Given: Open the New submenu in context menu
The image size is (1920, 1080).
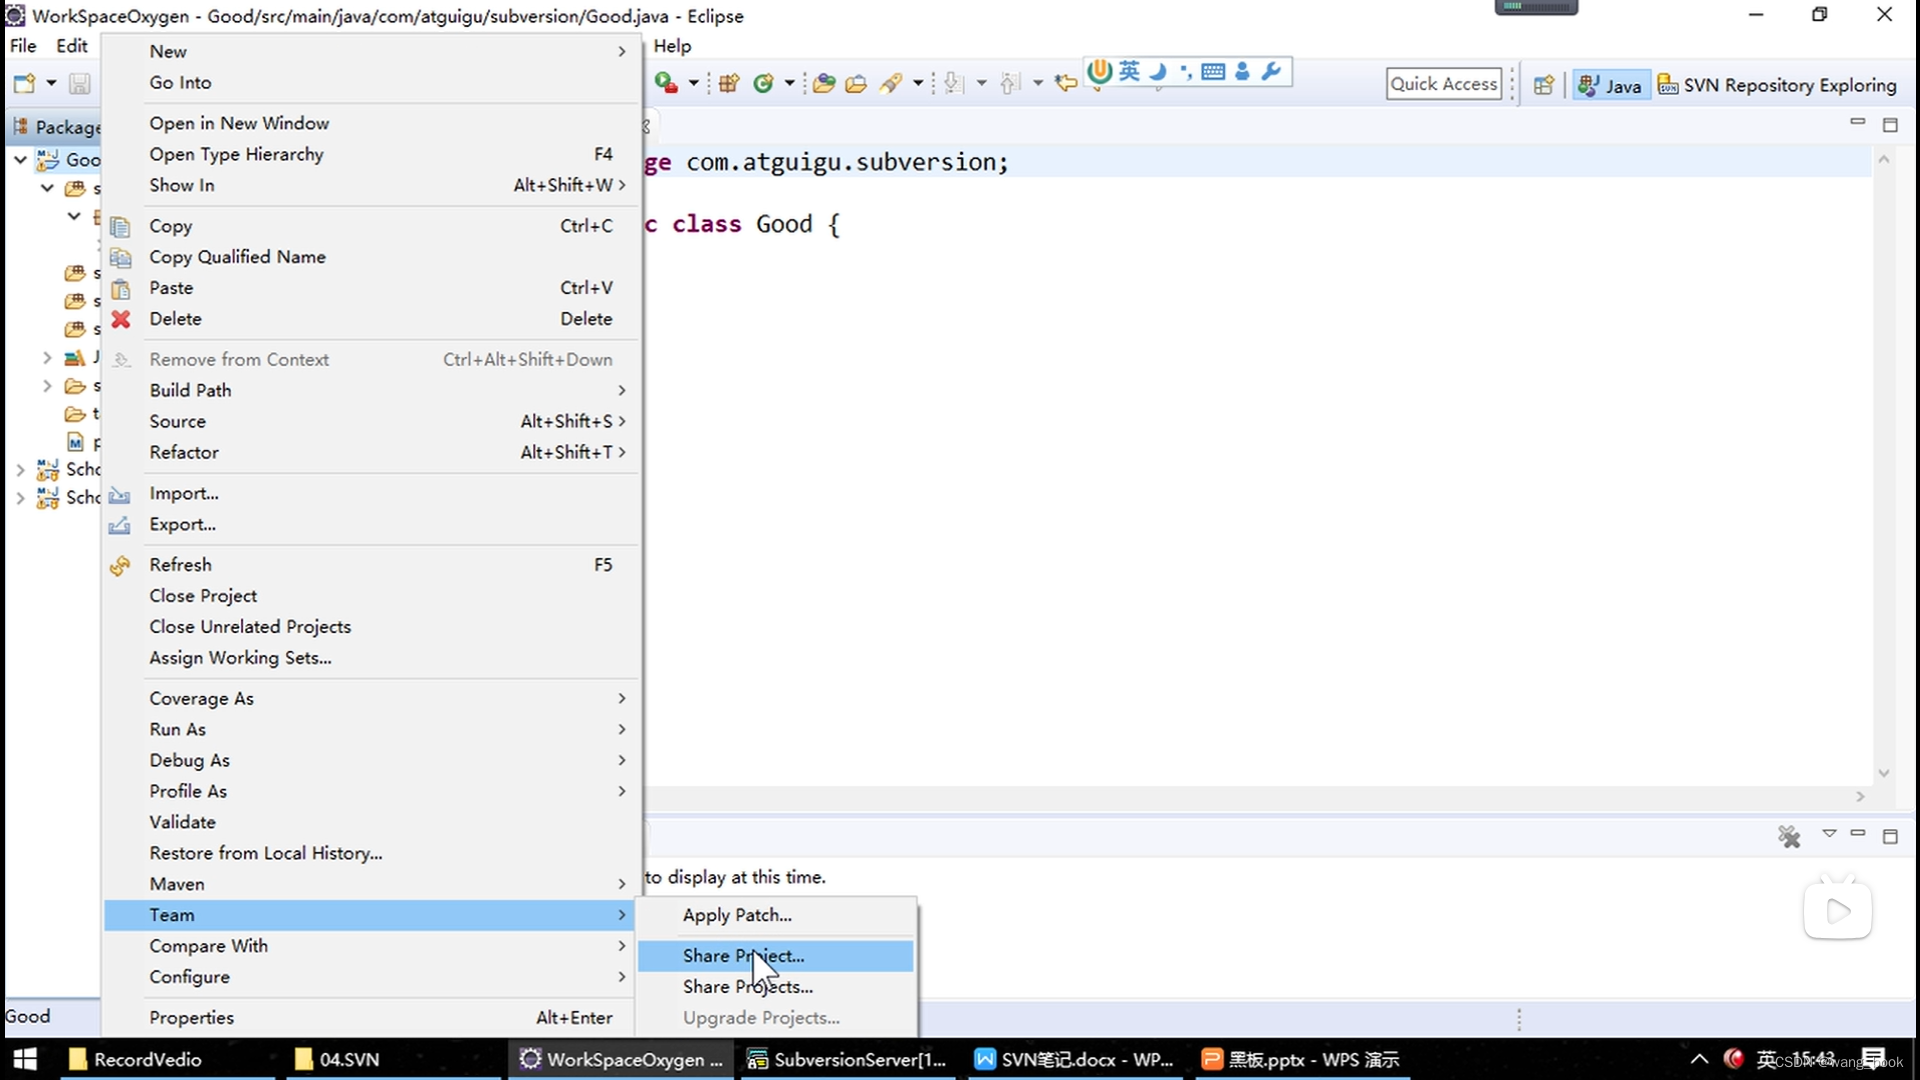Looking at the screenshot, I should (x=371, y=51).
